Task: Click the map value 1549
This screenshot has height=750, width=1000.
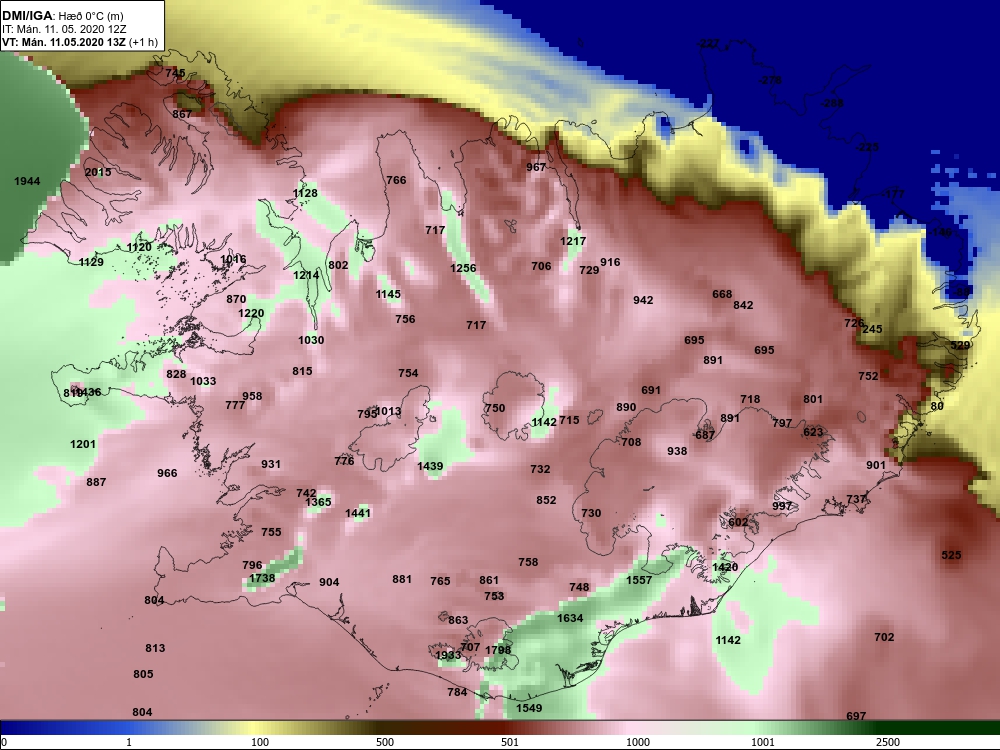Action: click(x=529, y=708)
